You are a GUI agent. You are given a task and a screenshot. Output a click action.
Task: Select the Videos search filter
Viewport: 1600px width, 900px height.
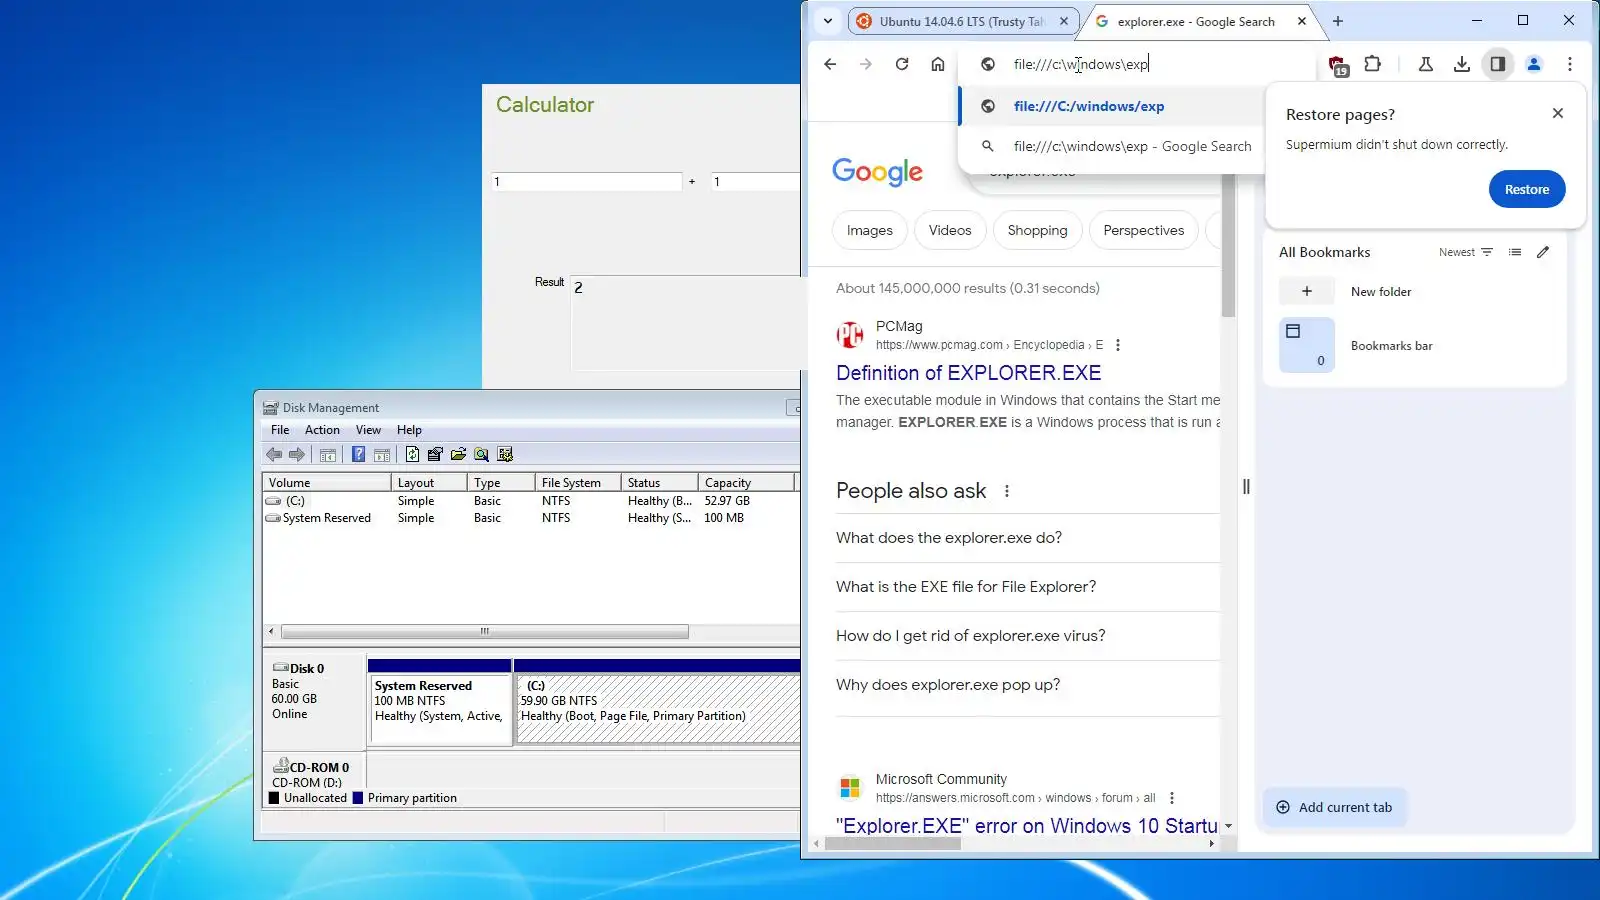(x=950, y=230)
